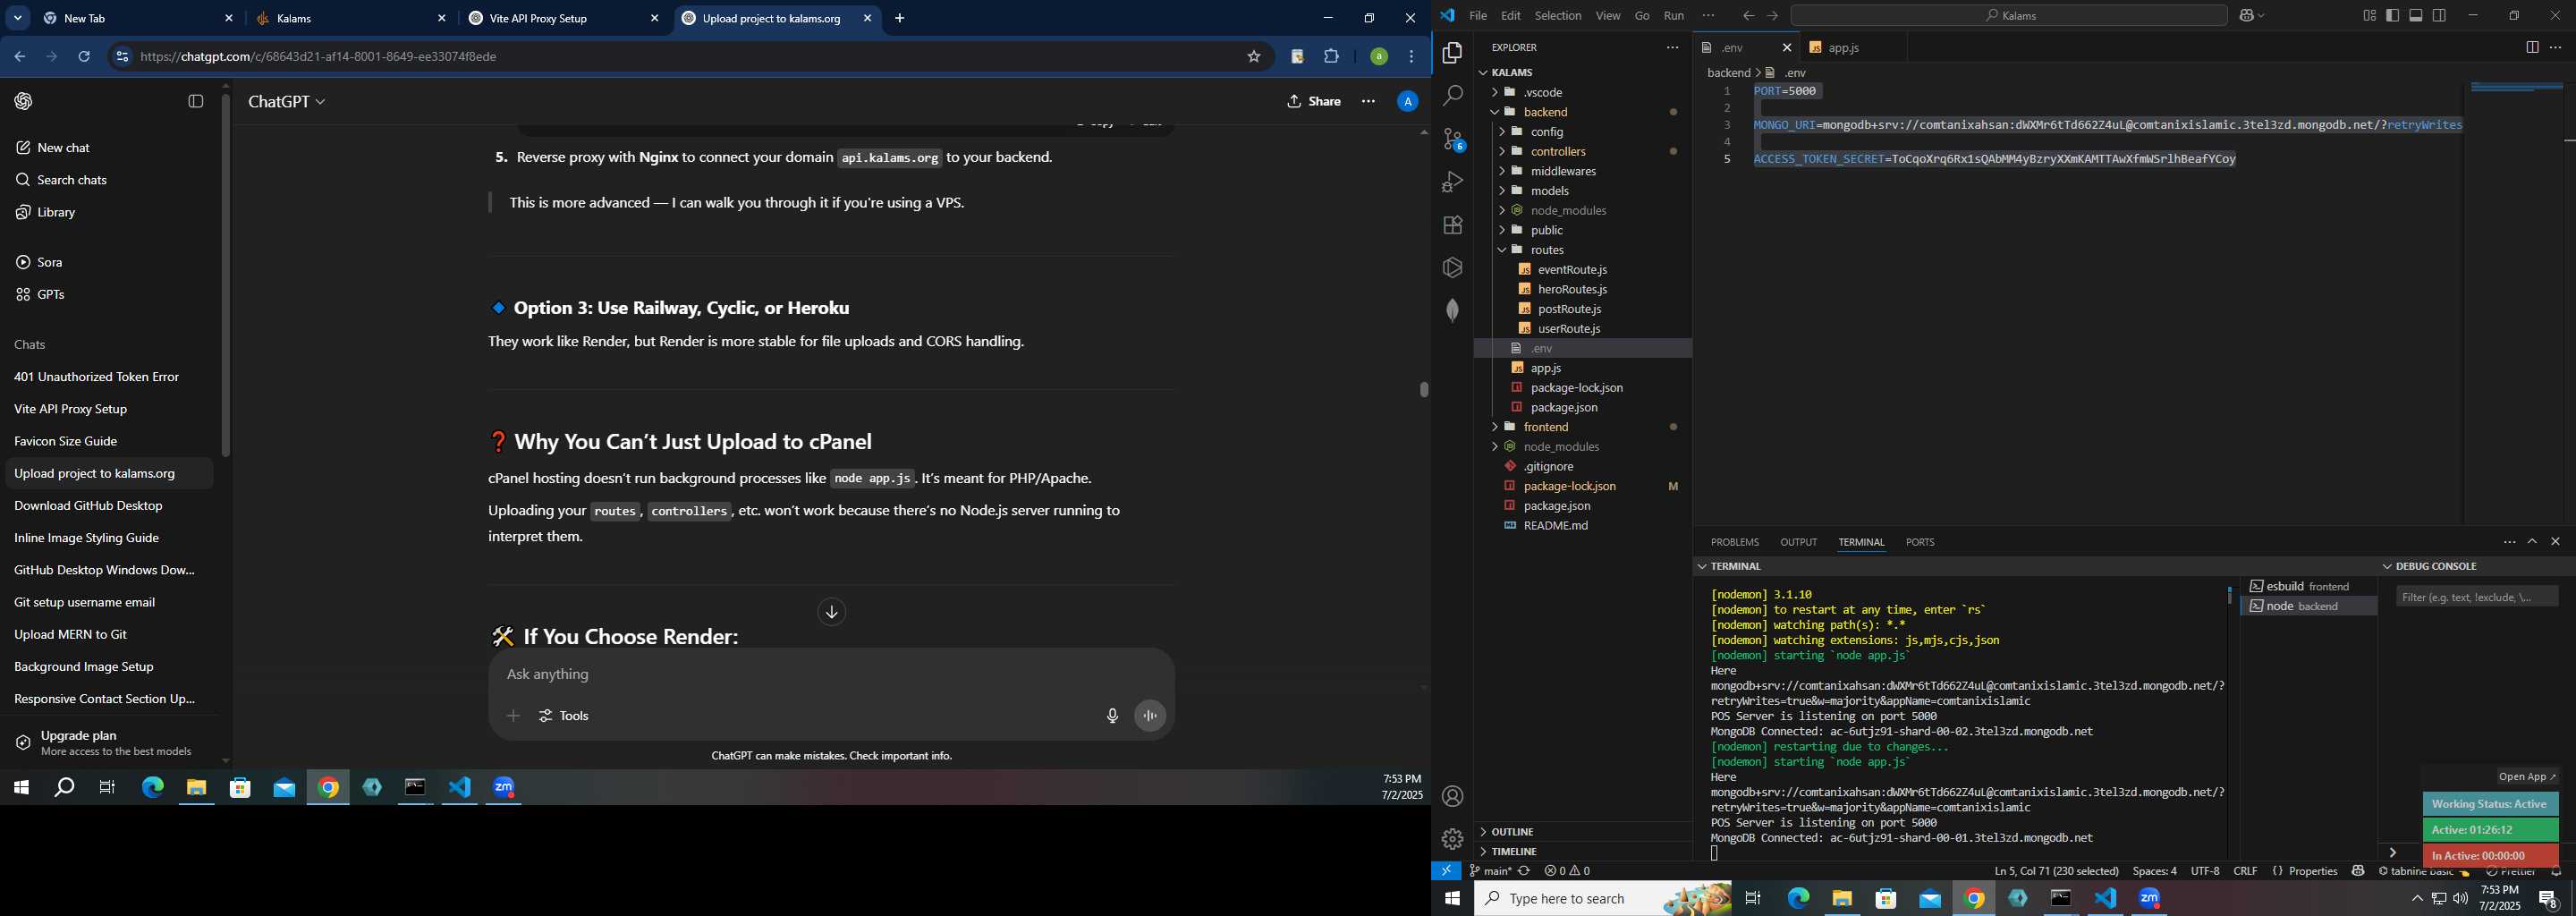Open the File menu in VS Code
2576x916 pixels.
pyautogui.click(x=1478, y=15)
